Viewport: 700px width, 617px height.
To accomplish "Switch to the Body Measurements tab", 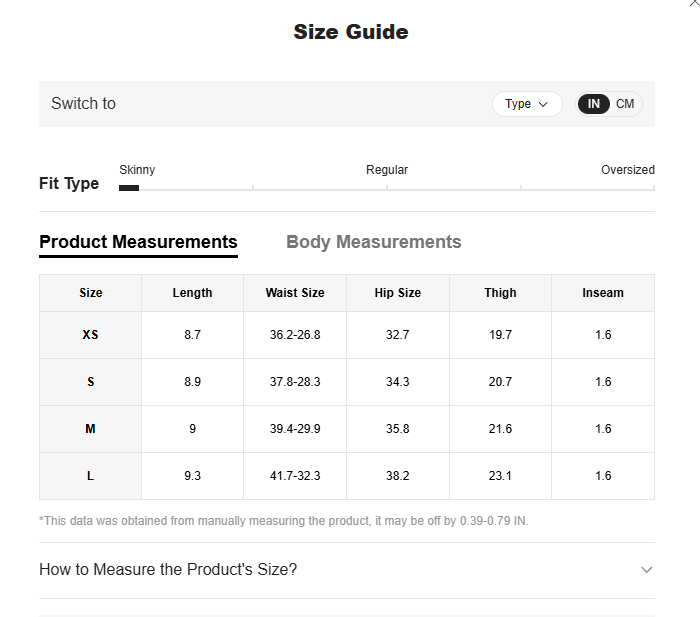I will tap(373, 242).
